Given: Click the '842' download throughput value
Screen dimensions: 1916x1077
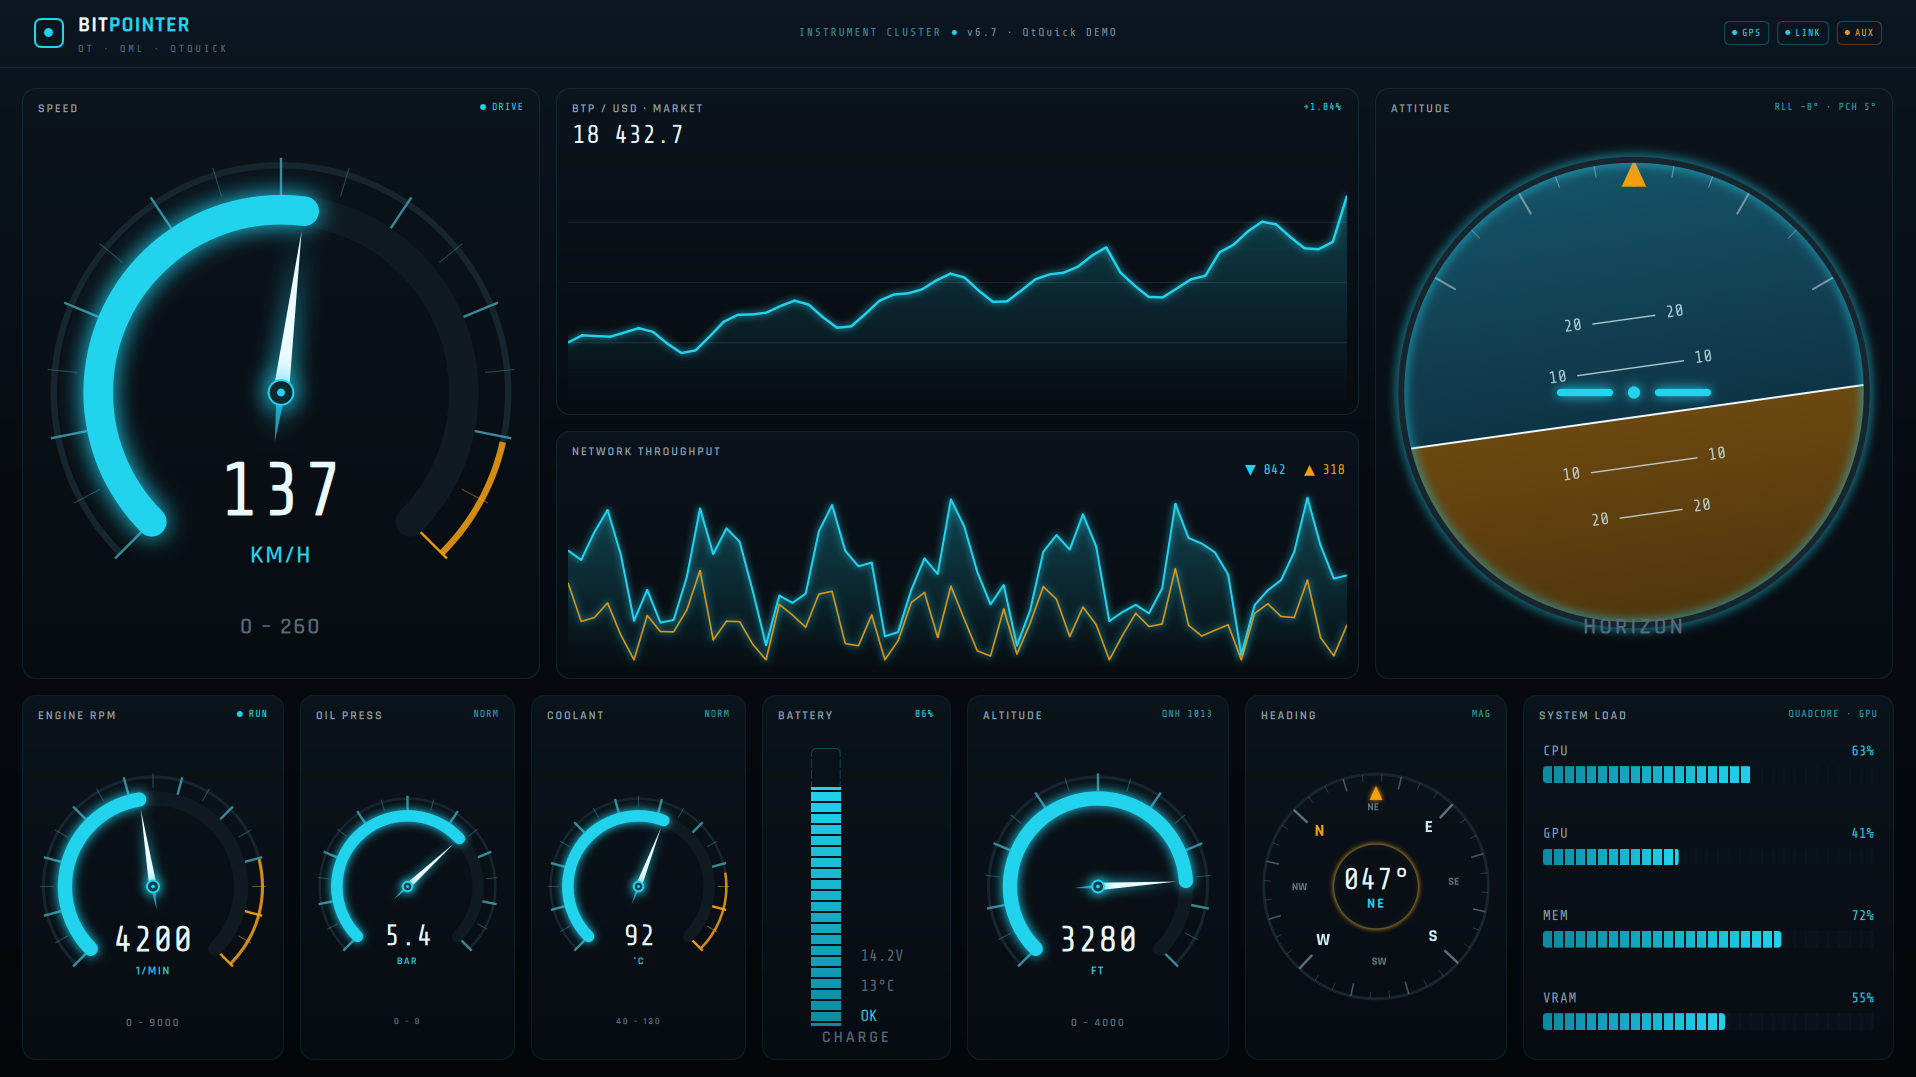Looking at the screenshot, I should [1274, 470].
